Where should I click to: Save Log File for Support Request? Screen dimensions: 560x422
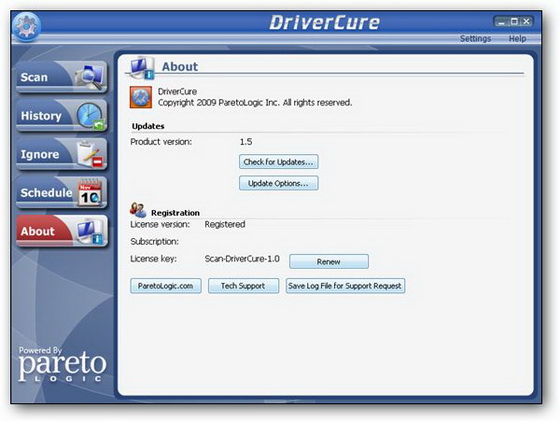[345, 286]
